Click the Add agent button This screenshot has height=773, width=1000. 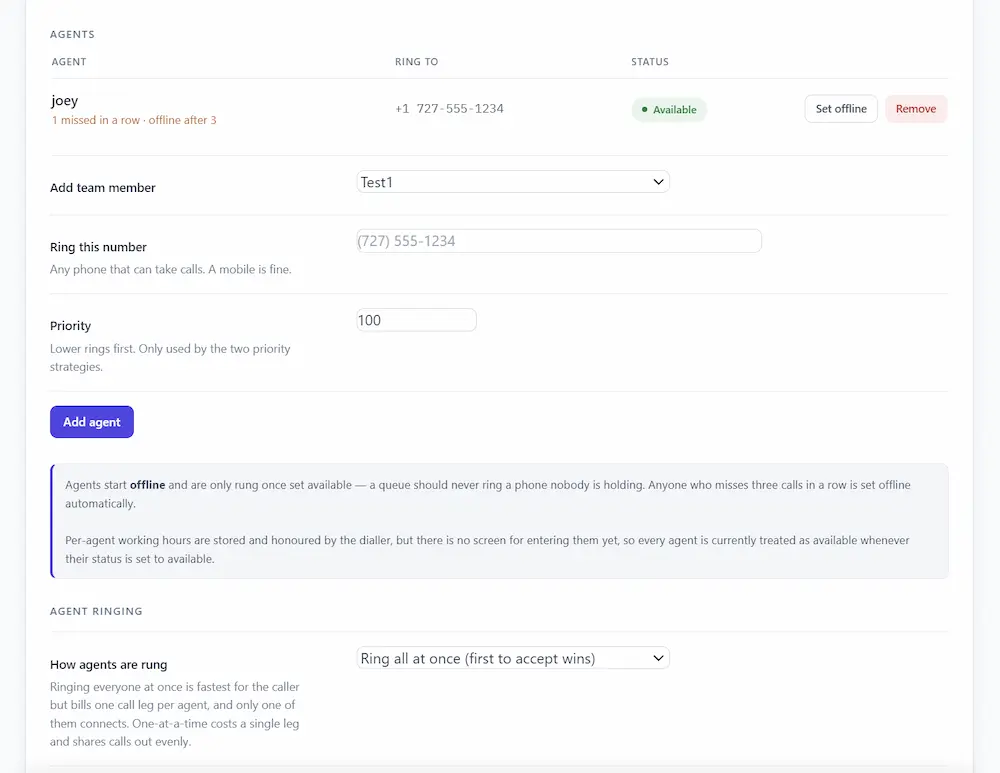pyautogui.click(x=92, y=422)
